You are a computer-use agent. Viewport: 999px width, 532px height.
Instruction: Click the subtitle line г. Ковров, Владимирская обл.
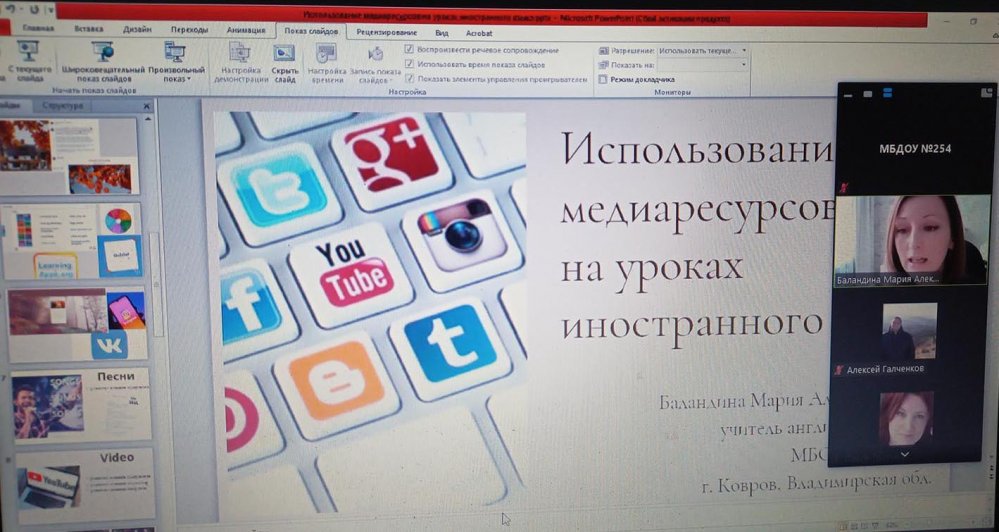[816, 482]
